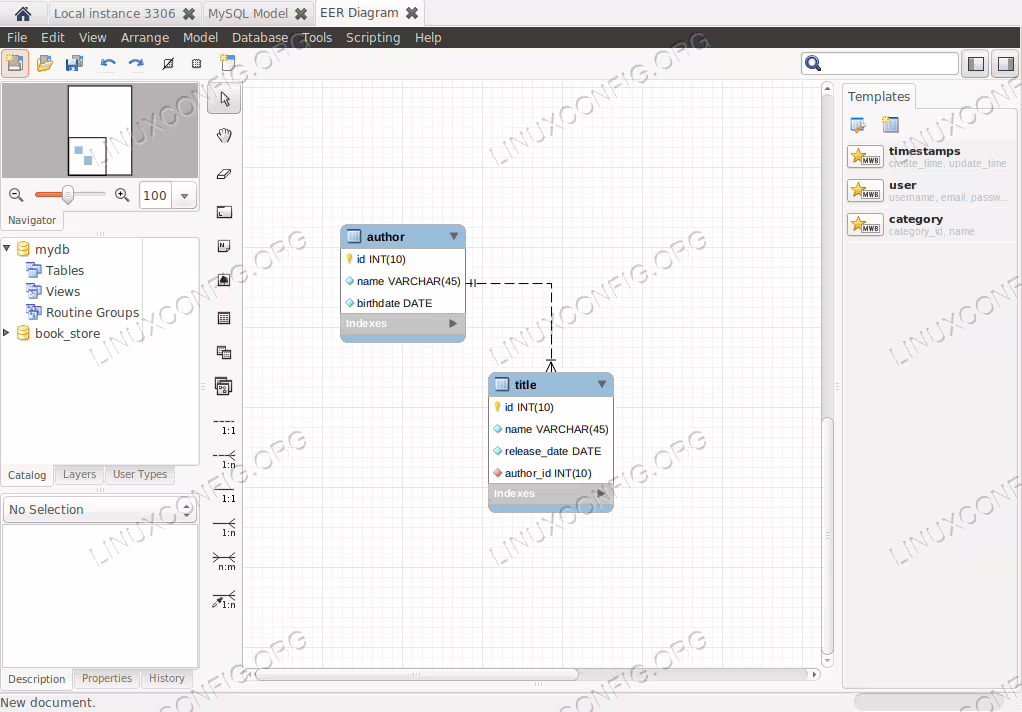Select the timestamps template

(930, 156)
